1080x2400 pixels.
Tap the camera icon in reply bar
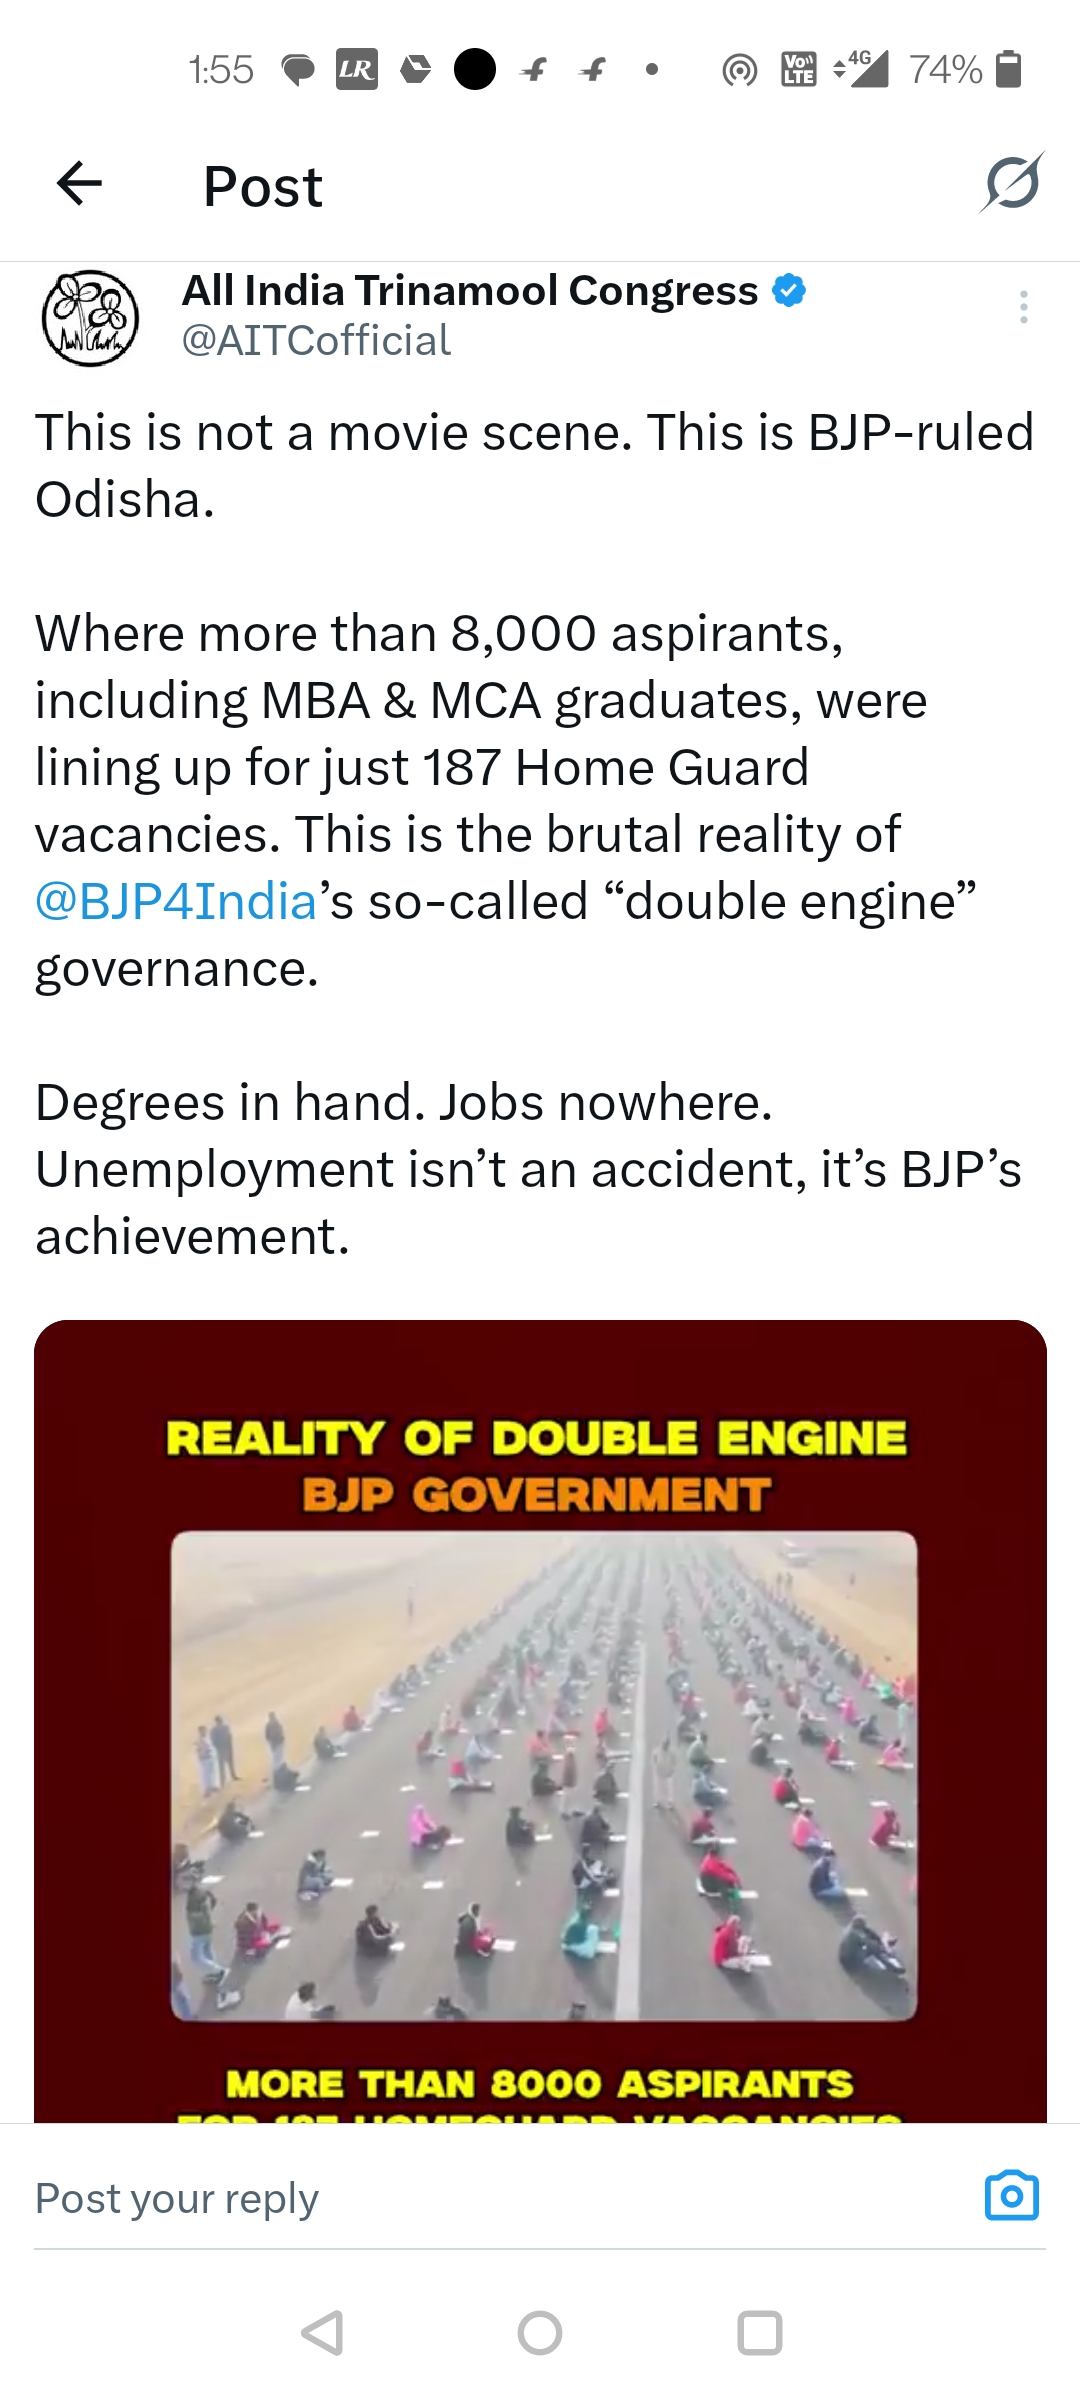tap(1011, 2196)
